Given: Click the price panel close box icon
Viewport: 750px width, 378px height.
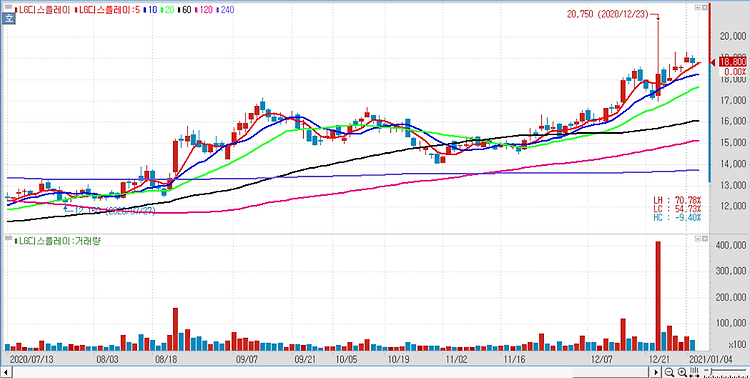Looking at the screenshot, I should pyautogui.click(x=704, y=8).
